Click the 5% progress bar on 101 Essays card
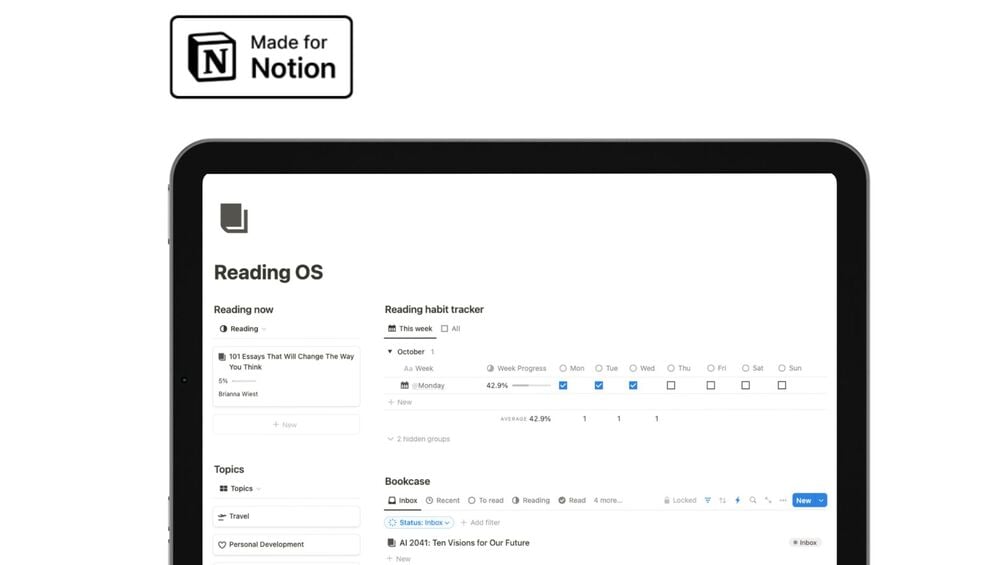1005x565 pixels. coord(244,381)
